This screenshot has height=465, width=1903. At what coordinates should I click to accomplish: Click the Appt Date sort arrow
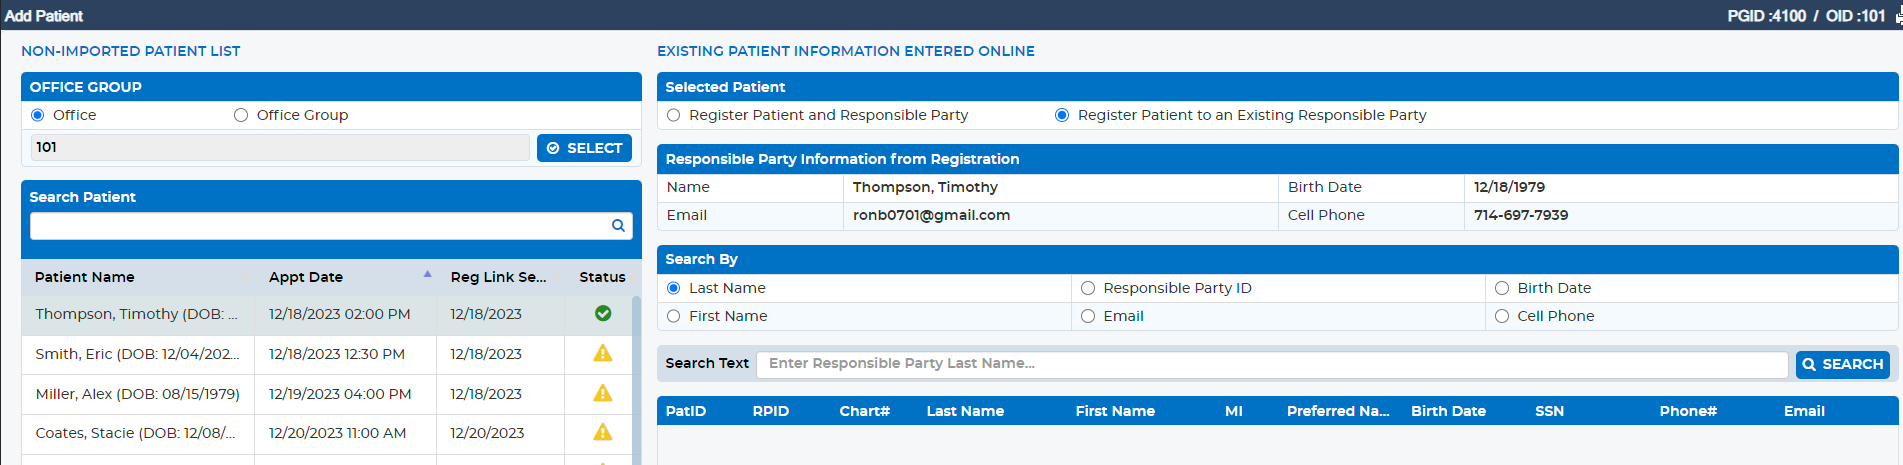pyautogui.click(x=428, y=274)
